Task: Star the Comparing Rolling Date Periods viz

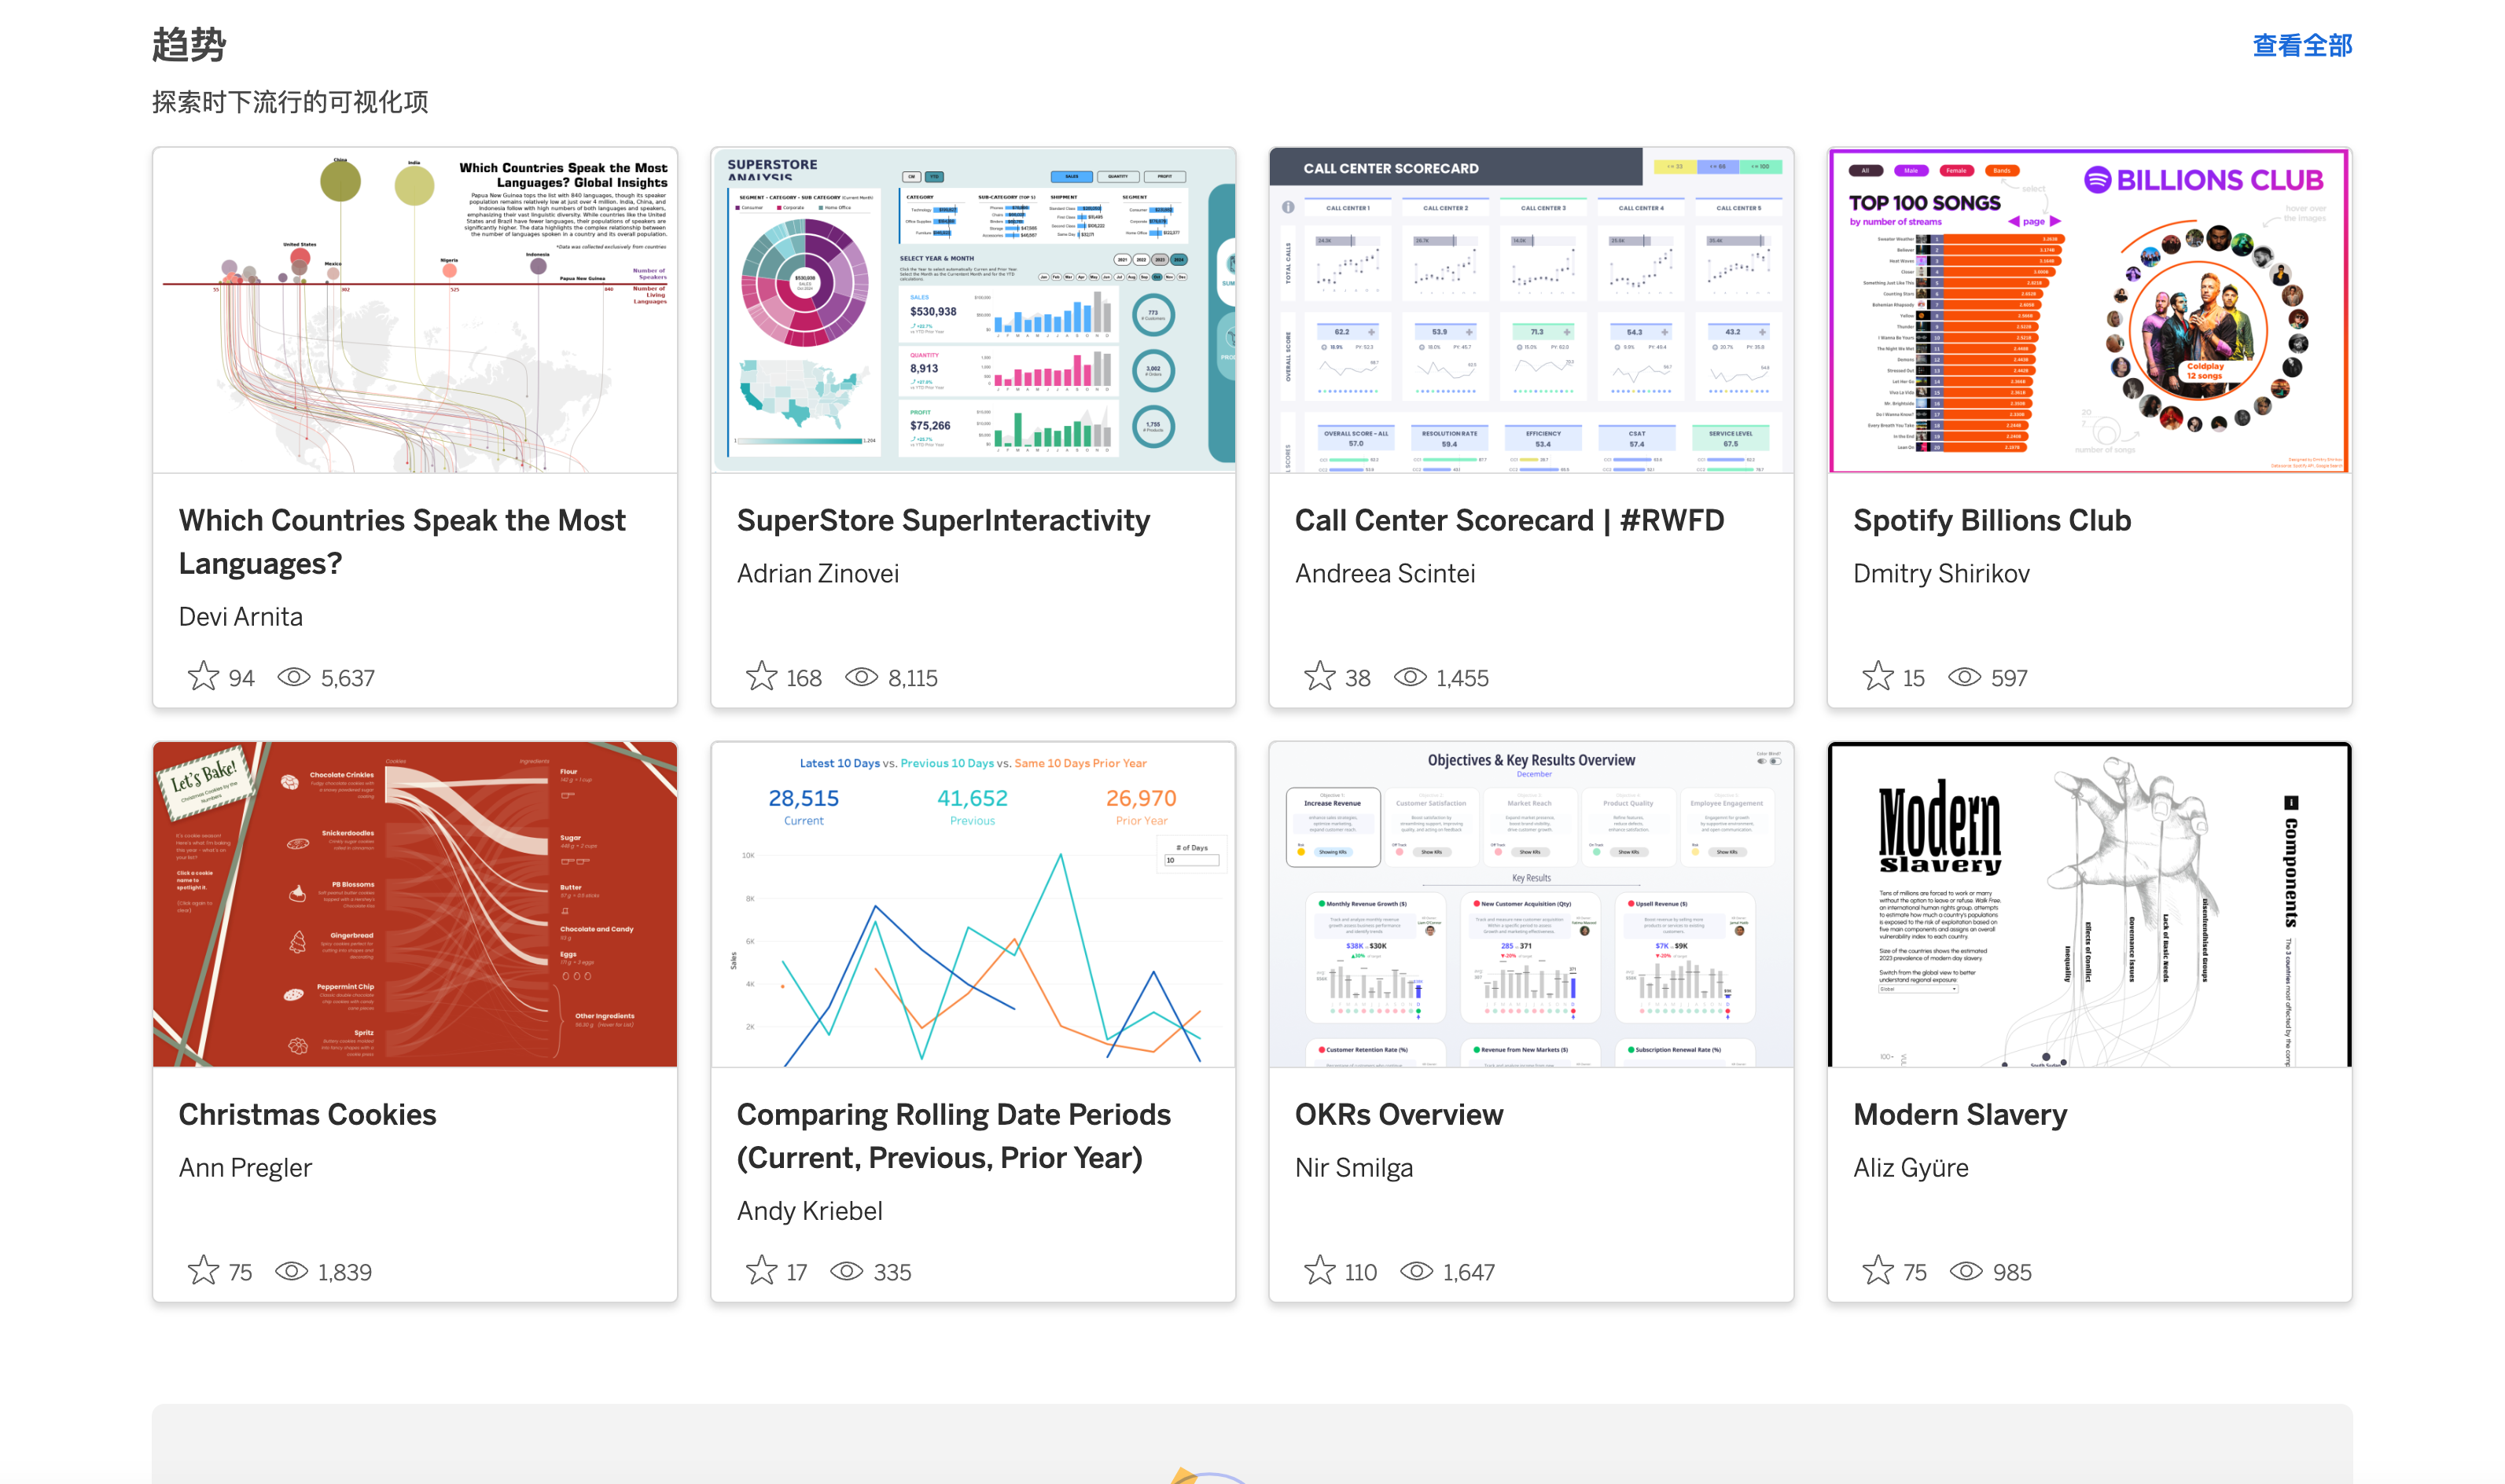Action: 761,1270
